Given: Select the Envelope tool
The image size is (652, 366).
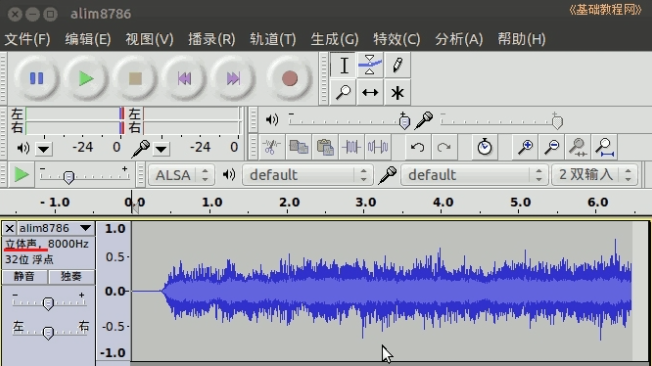Looking at the screenshot, I should pos(370,65).
